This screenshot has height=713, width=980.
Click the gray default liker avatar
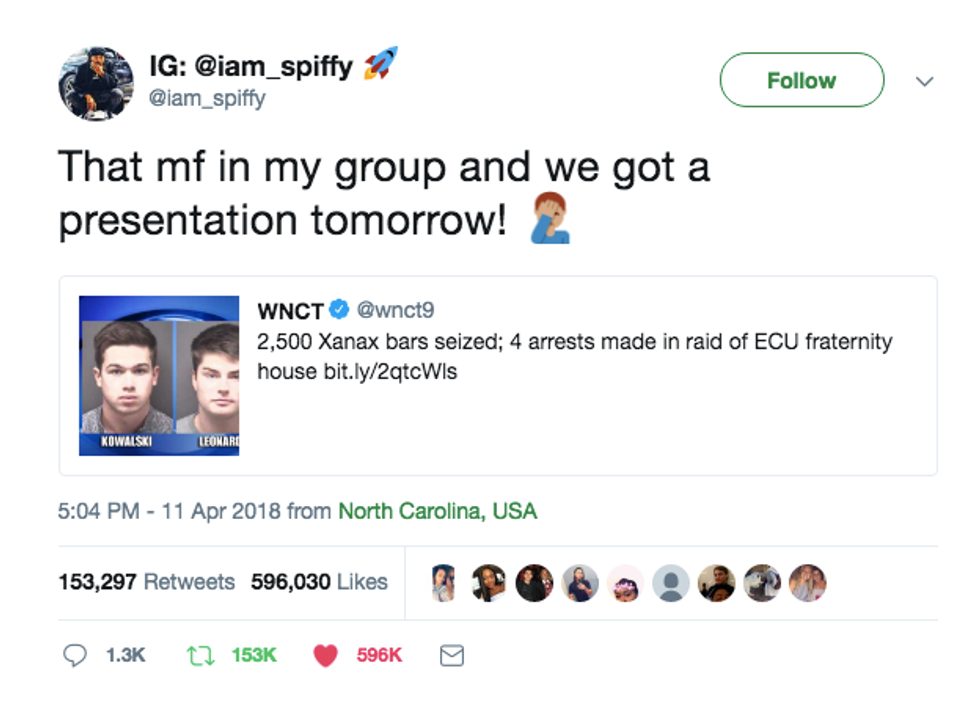pos(670,582)
